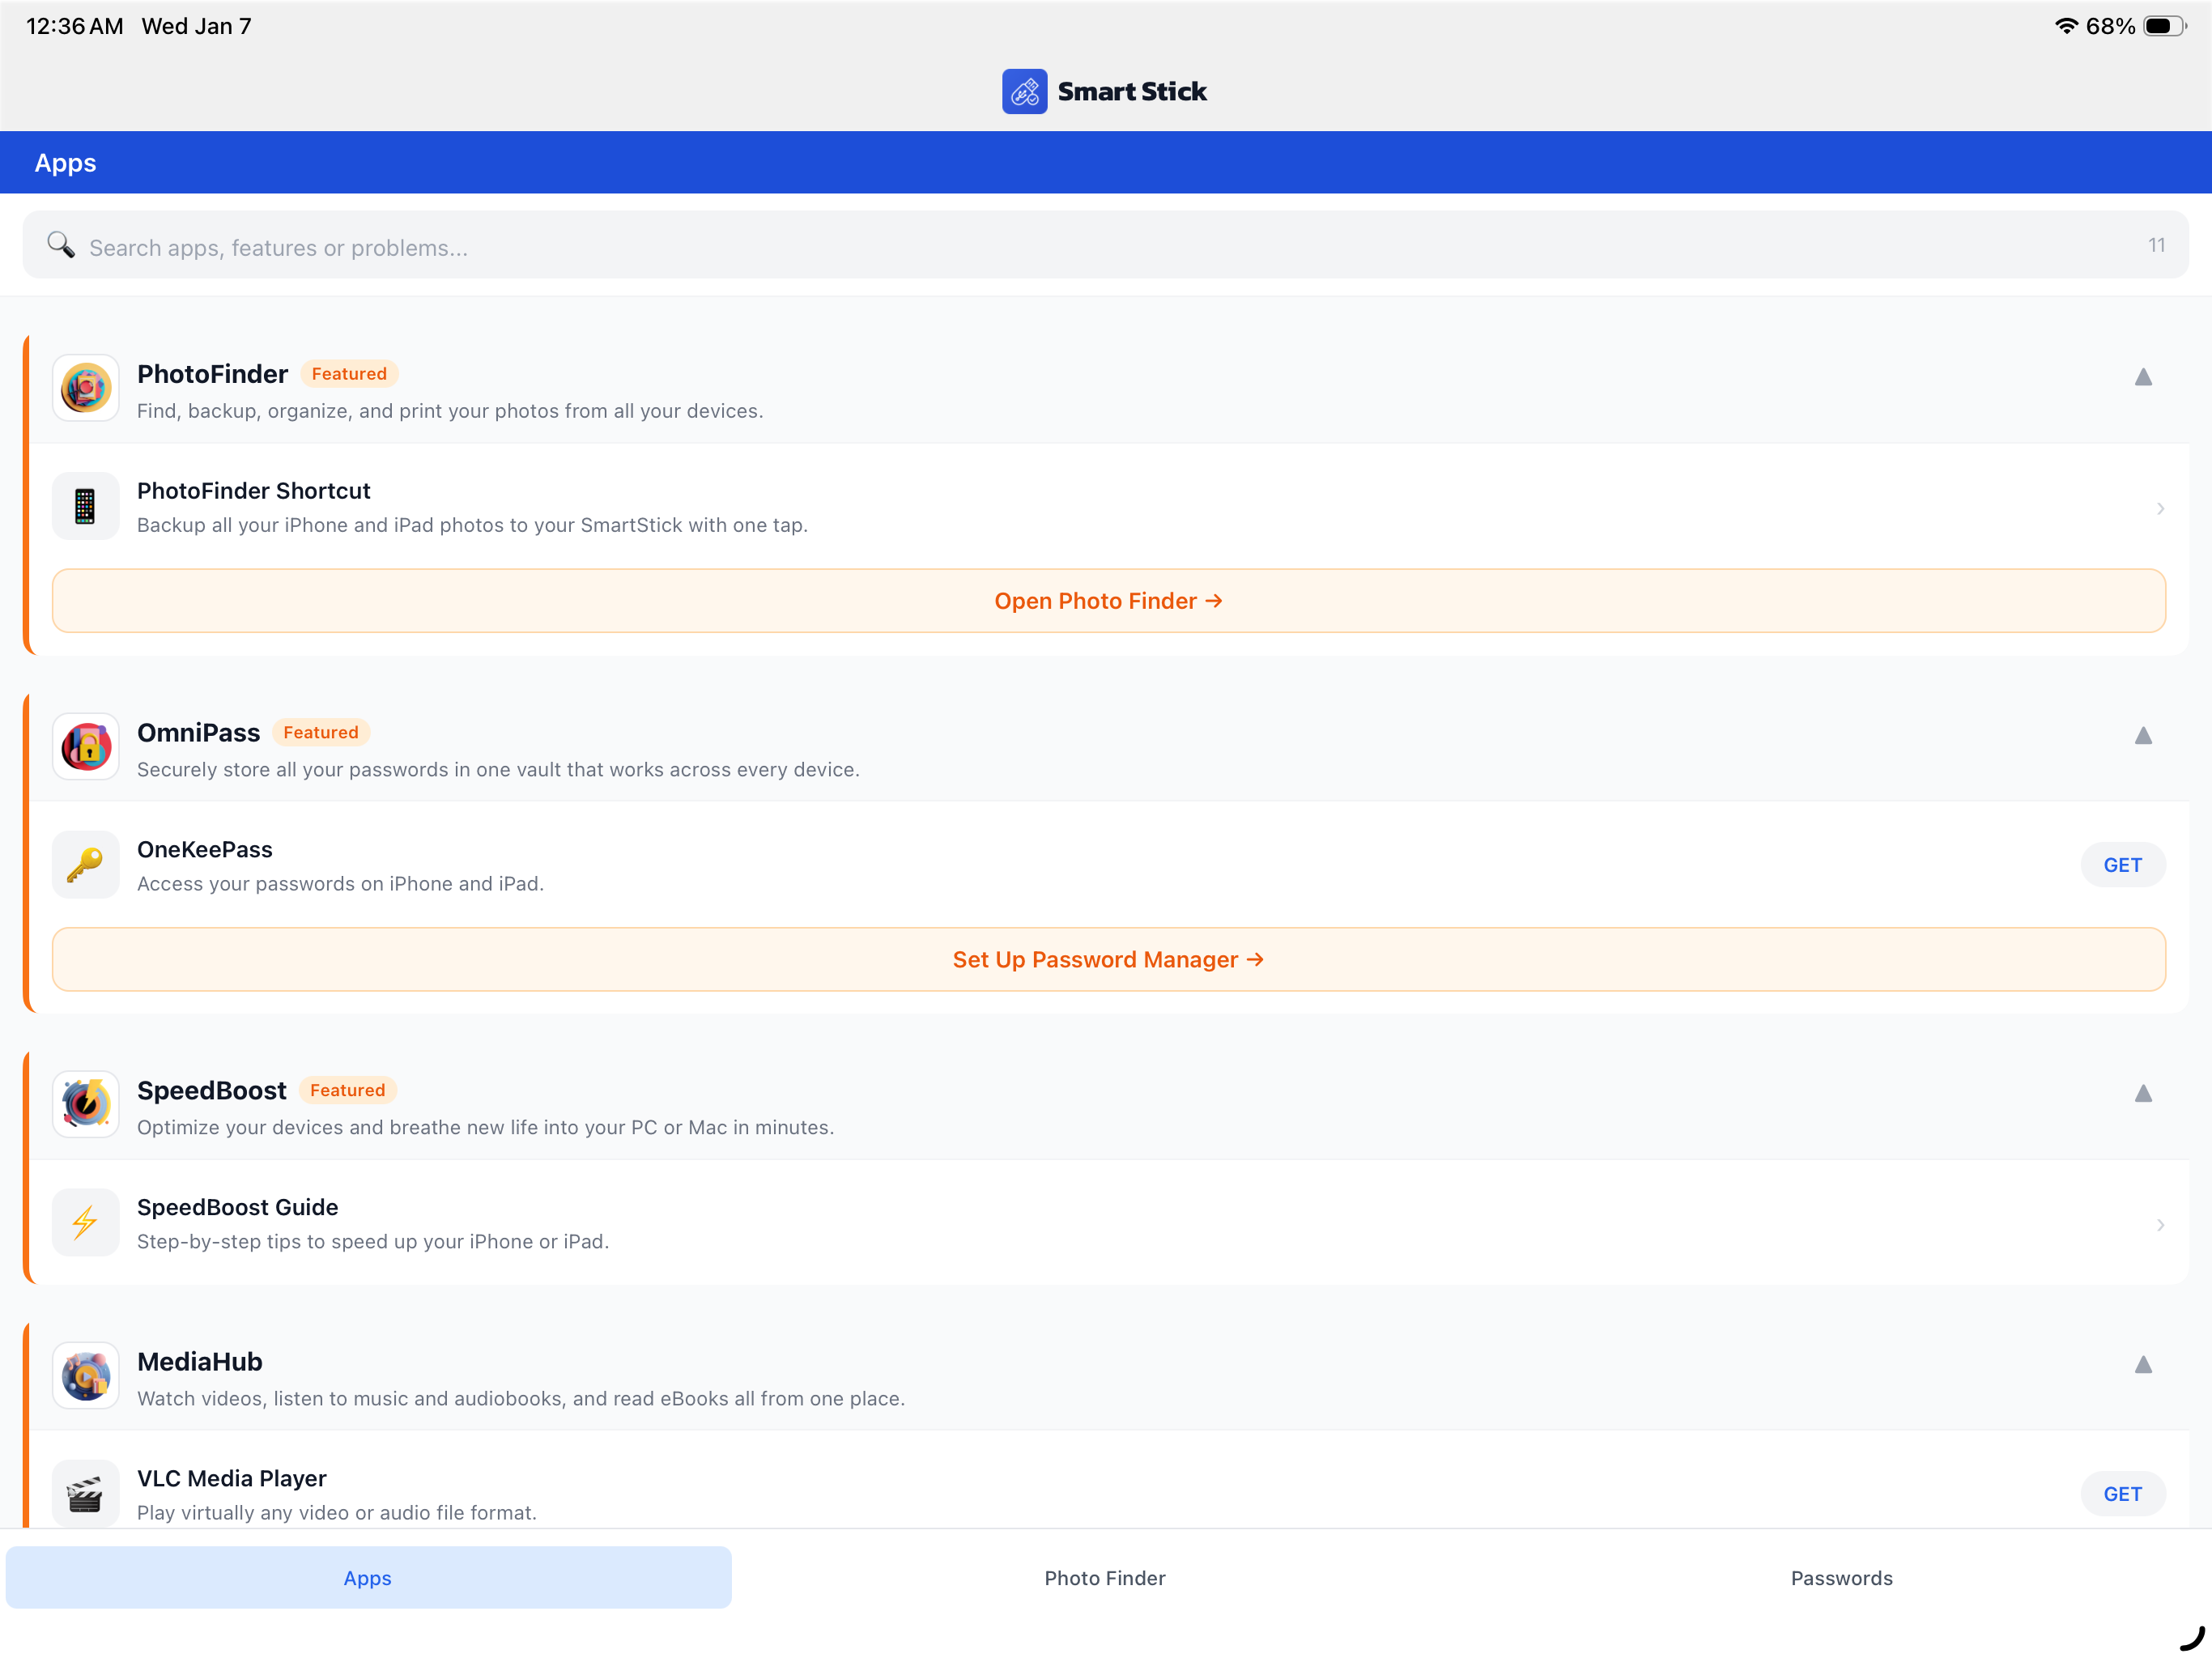Screen dimensions: 2212x1658
Task: Tap the MediaHub heading text
Action: coord(200,1362)
